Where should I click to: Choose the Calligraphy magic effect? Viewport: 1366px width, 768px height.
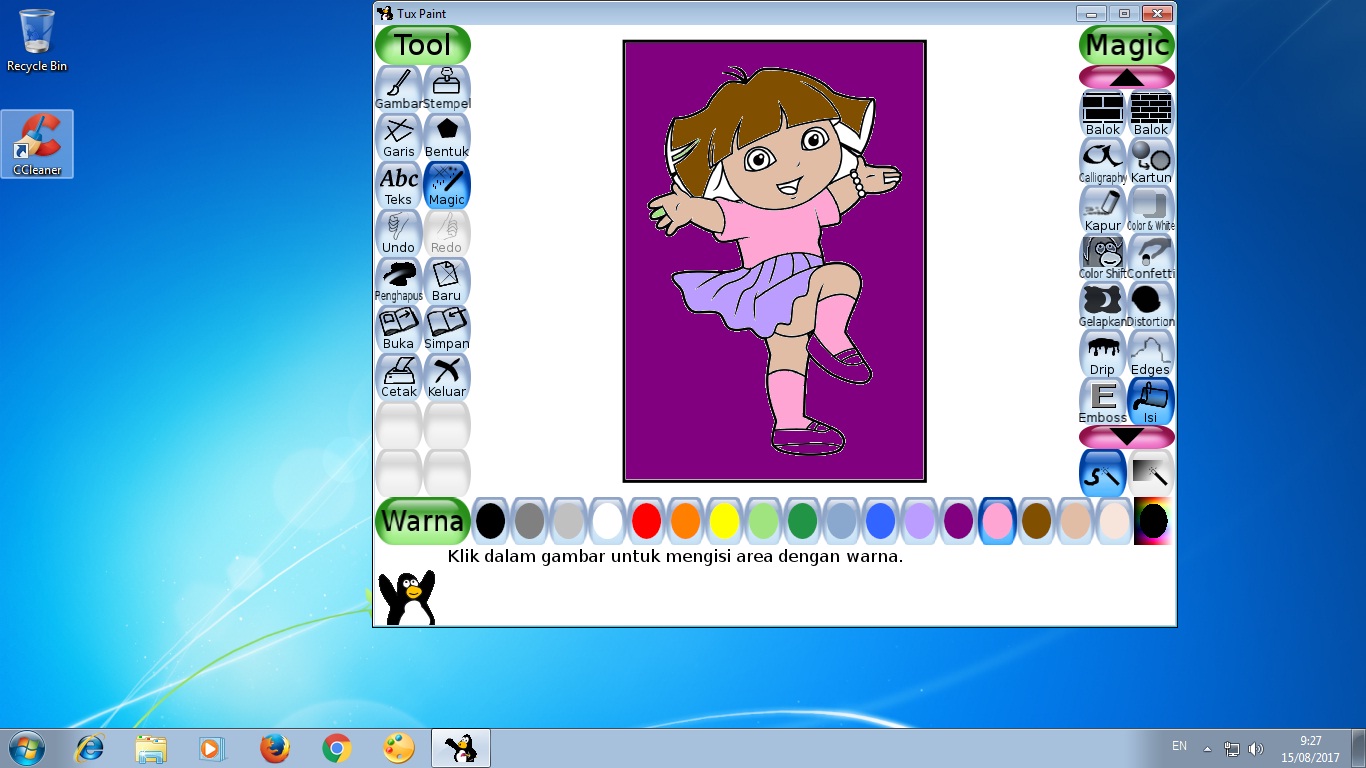click(1103, 161)
